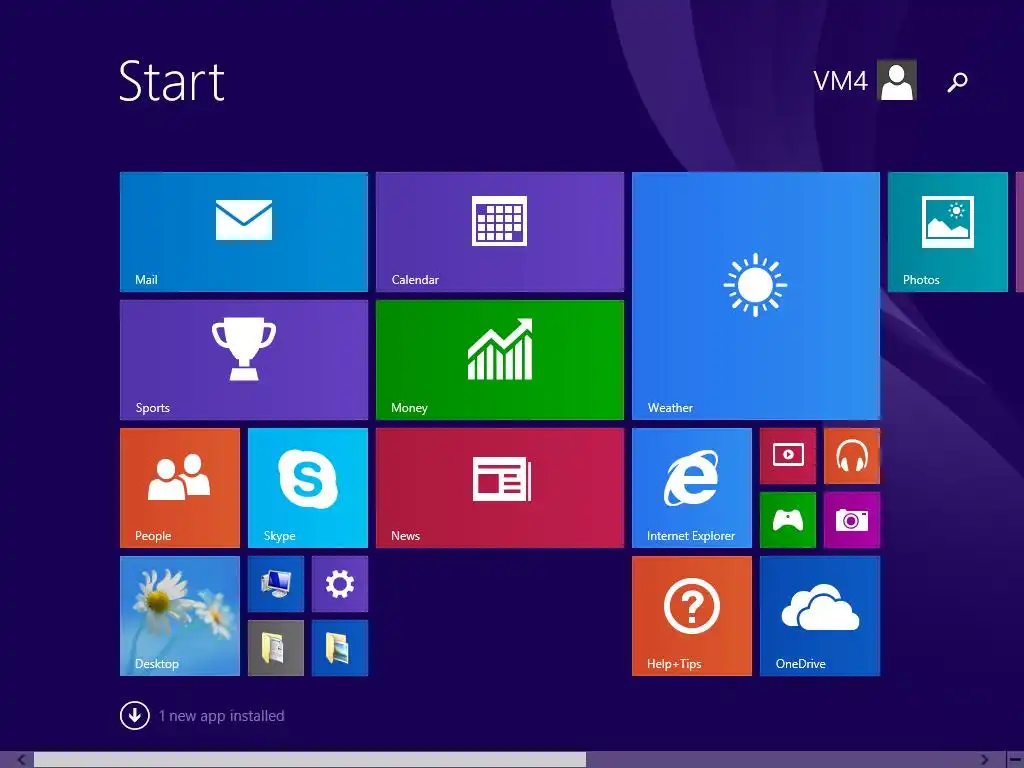Click the scrollbar right arrow

click(984, 760)
